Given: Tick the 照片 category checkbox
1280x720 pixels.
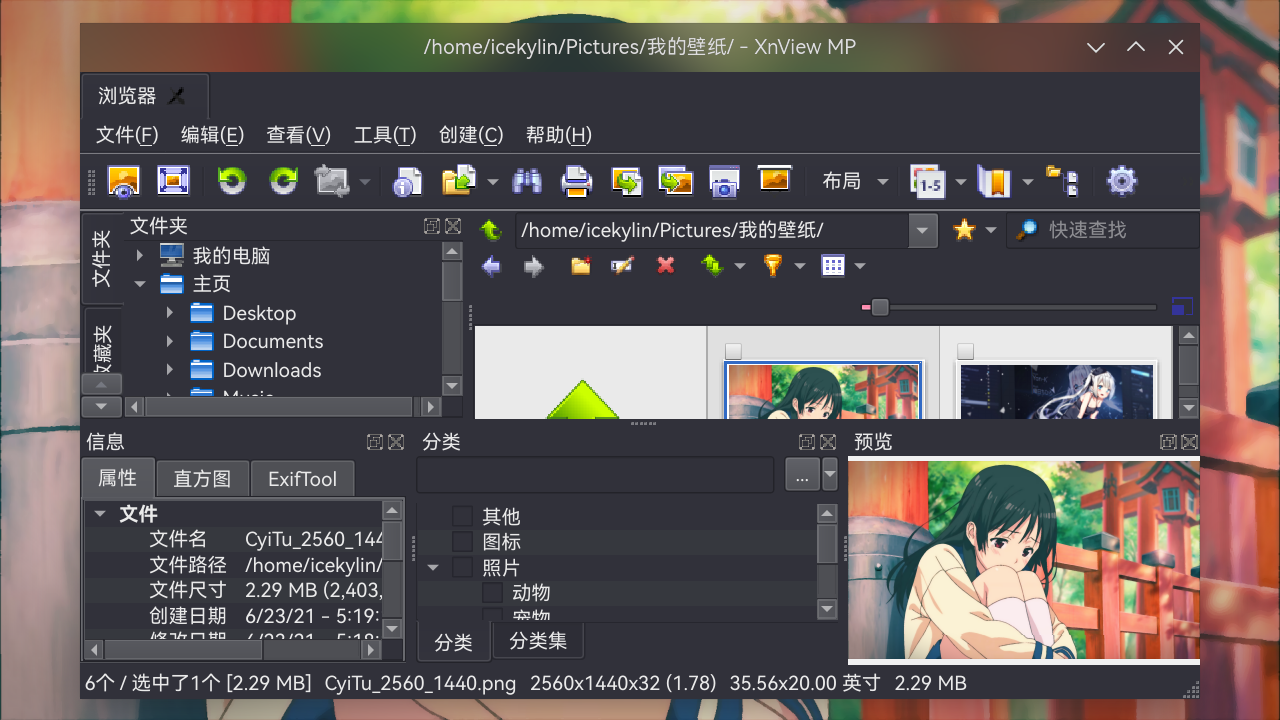Looking at the screenshot, I should click(x=462, y=566).
